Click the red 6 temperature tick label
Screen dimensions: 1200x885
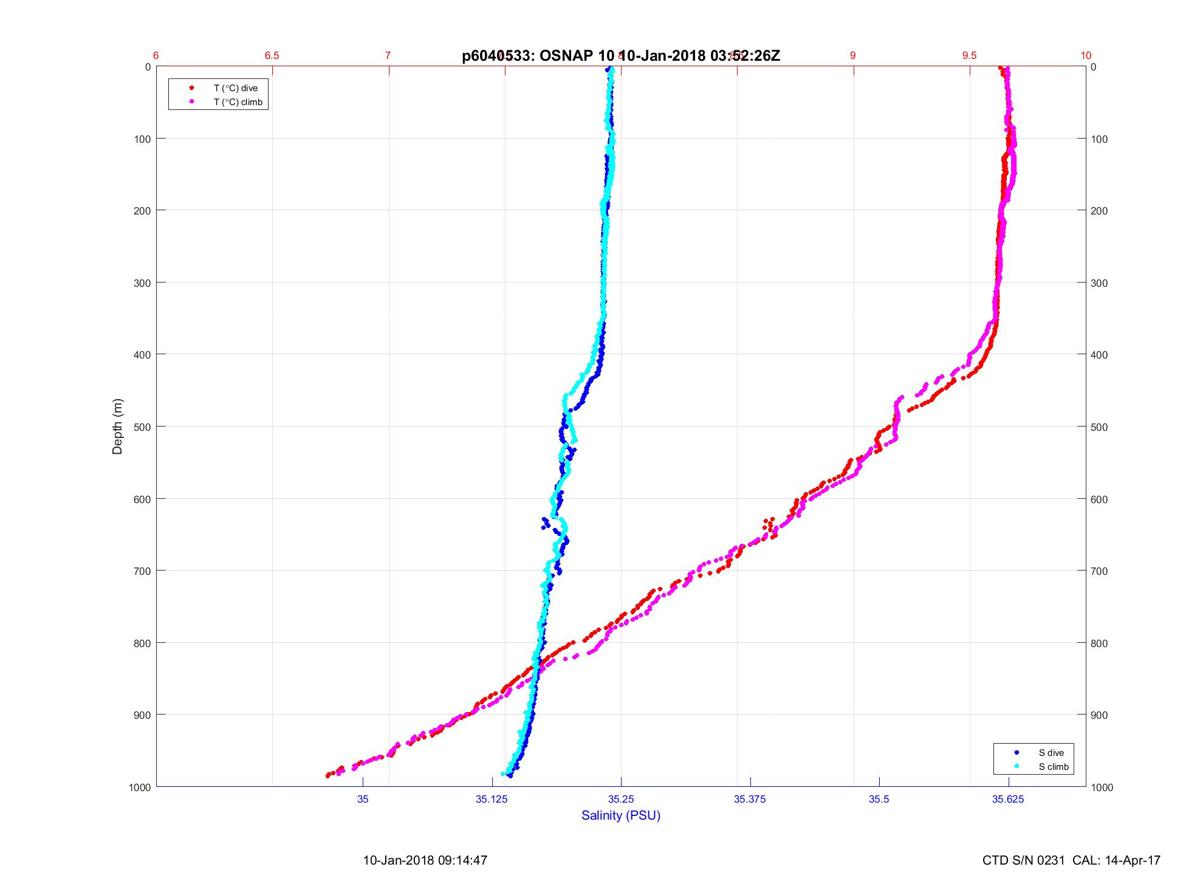pyautogui.click(x=156, y=56)
